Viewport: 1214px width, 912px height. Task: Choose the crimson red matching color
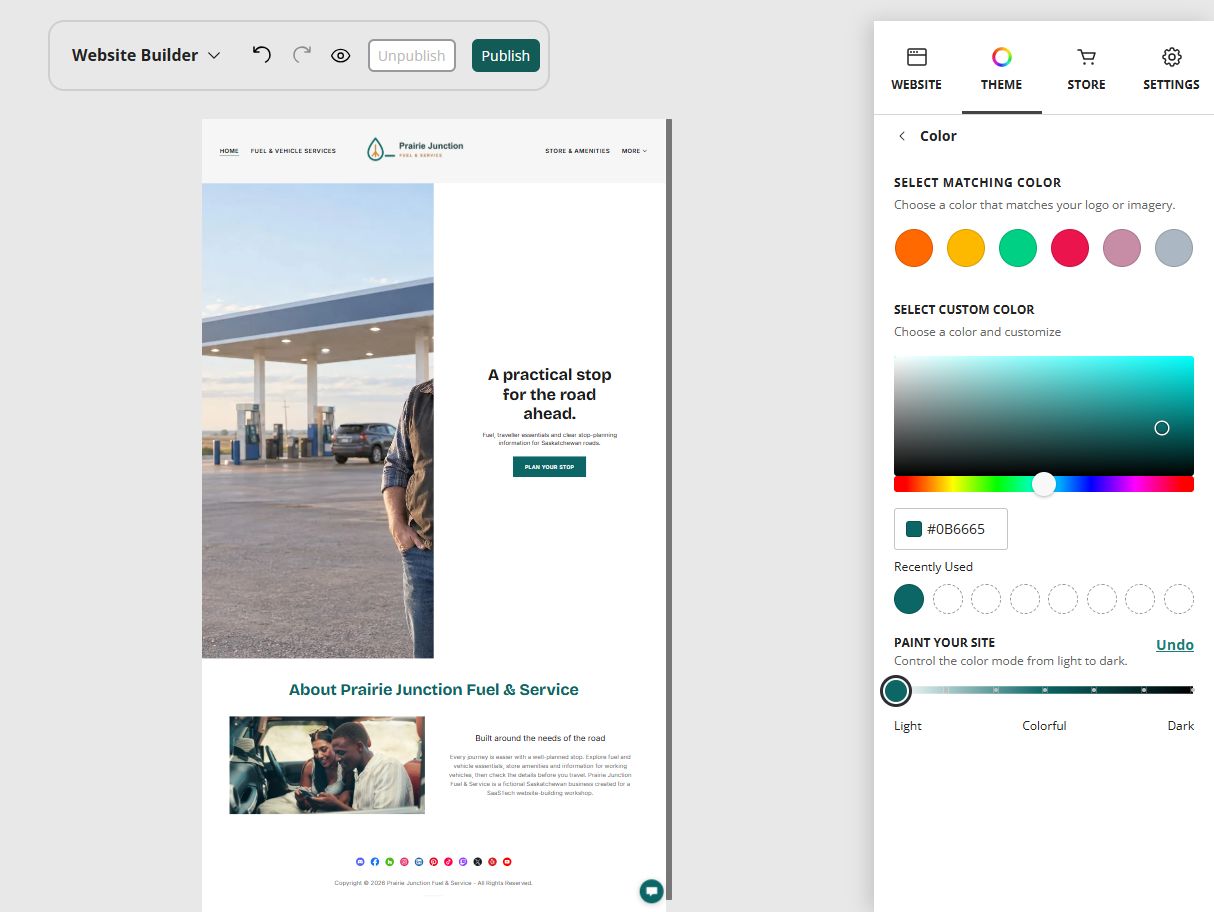tap(1070, 248)
